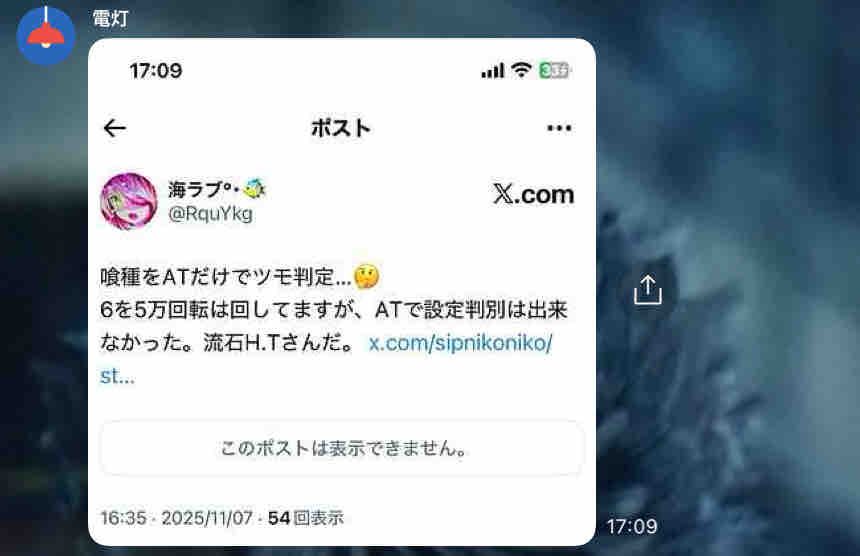
Task: Click the 16:35 · 2025/11/07 post timestamp
Action: pyautogui.click(x=178, y=518)
